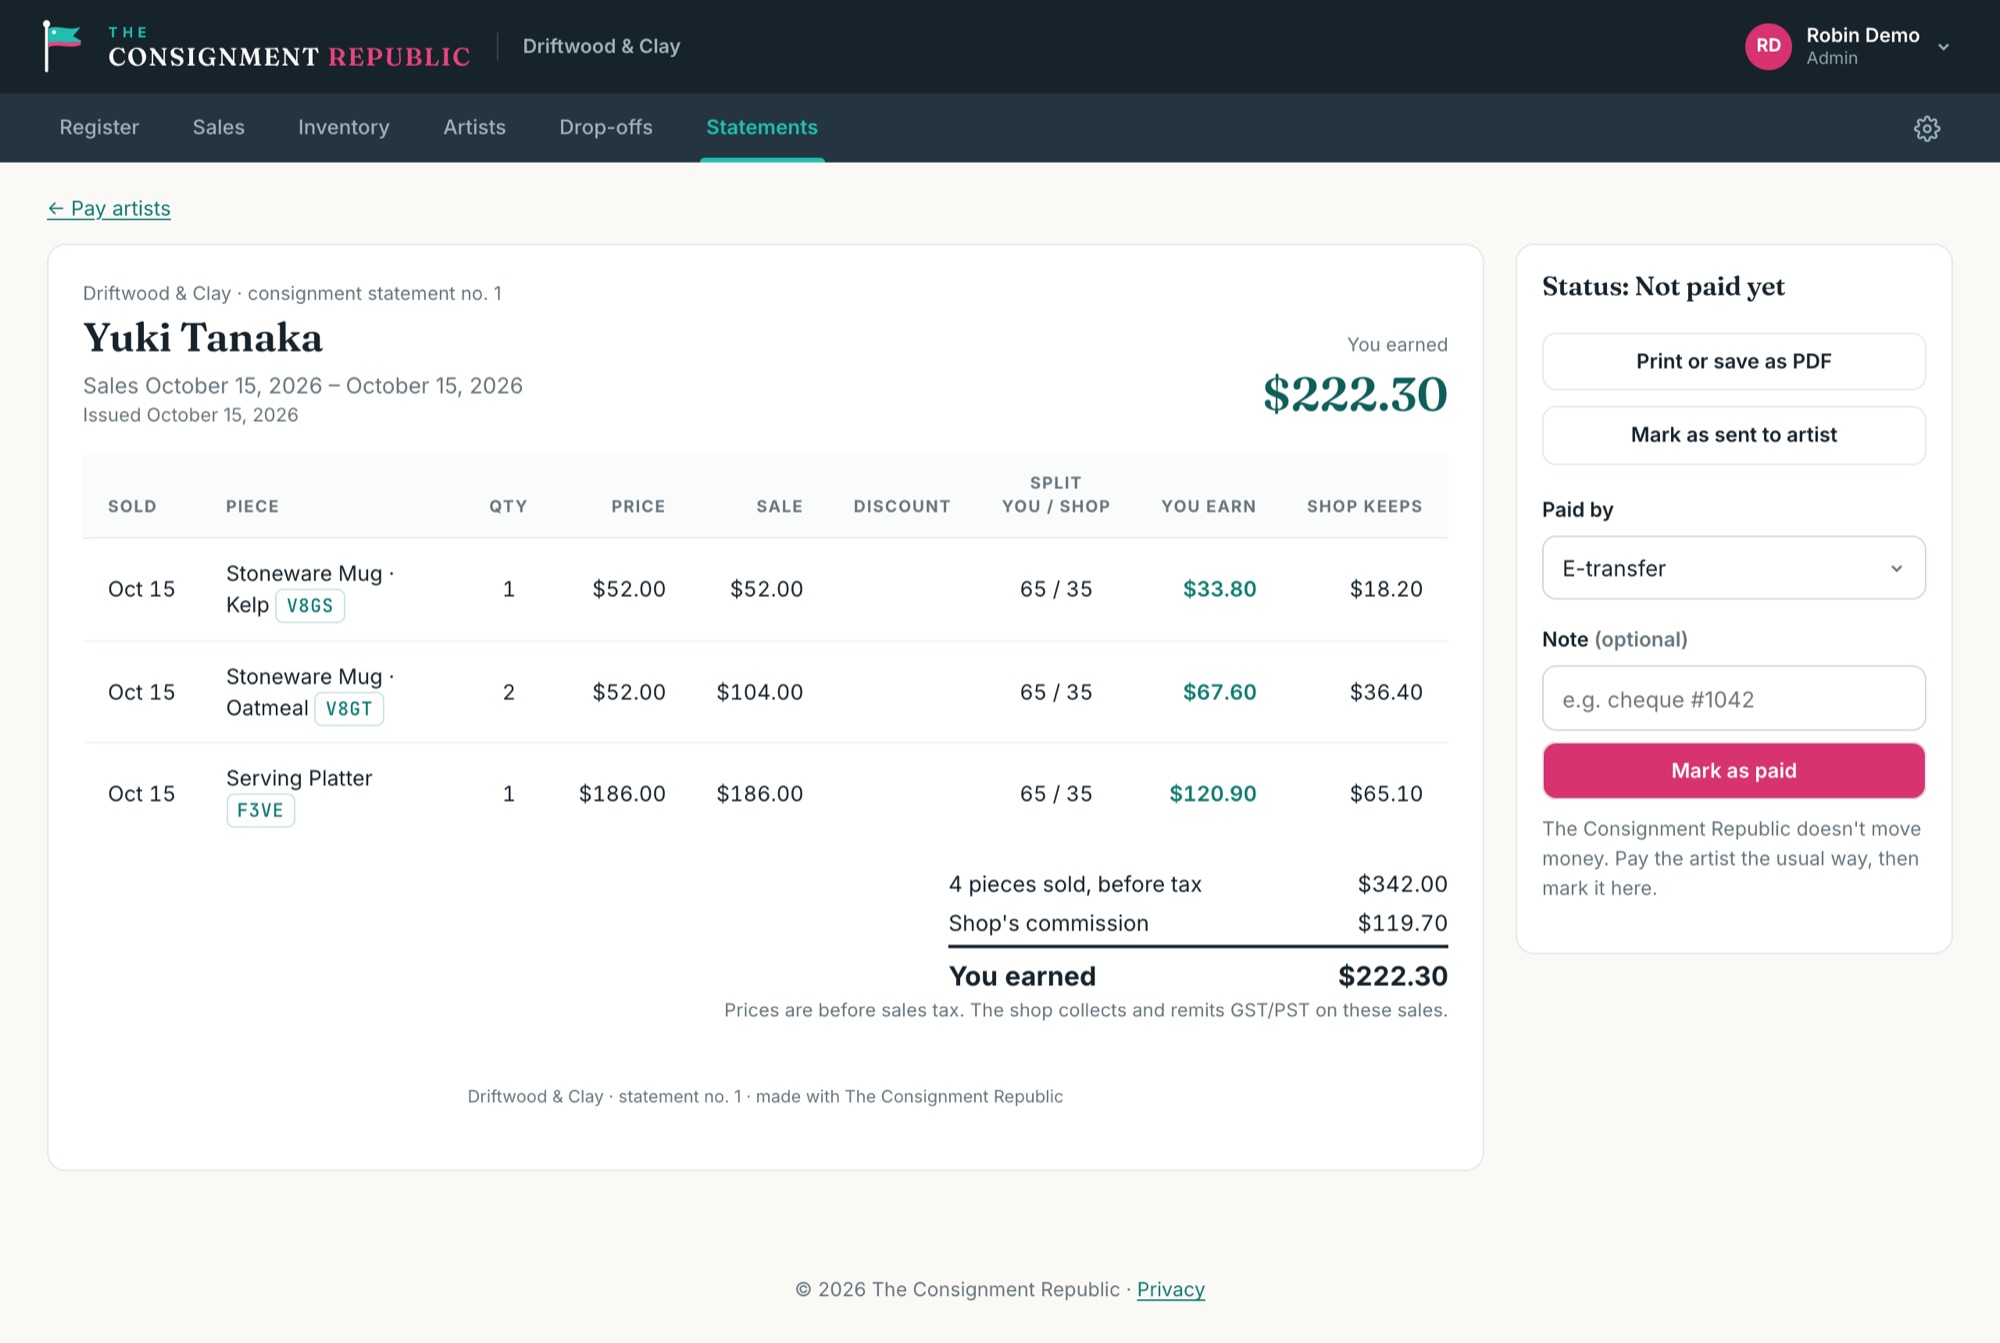Click the $120.90 you-earn amount
Image resolution: width=2000 pixels, height=1343 pixels.
click(1212, 793)
